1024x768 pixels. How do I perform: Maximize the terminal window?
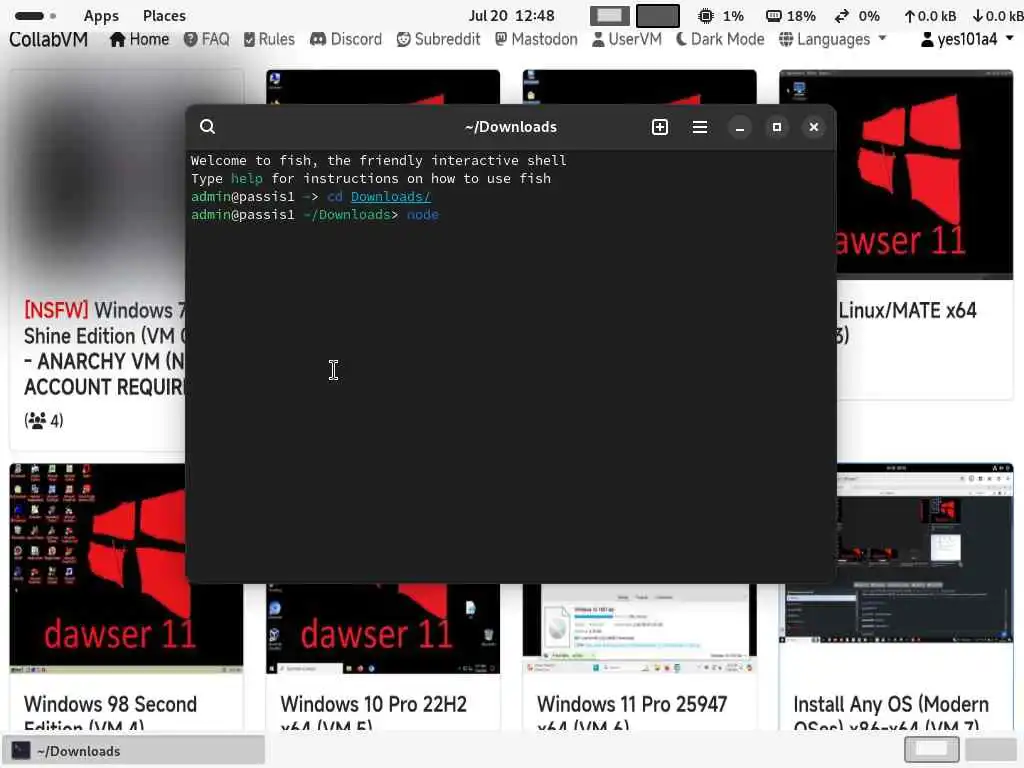point(776,127)
